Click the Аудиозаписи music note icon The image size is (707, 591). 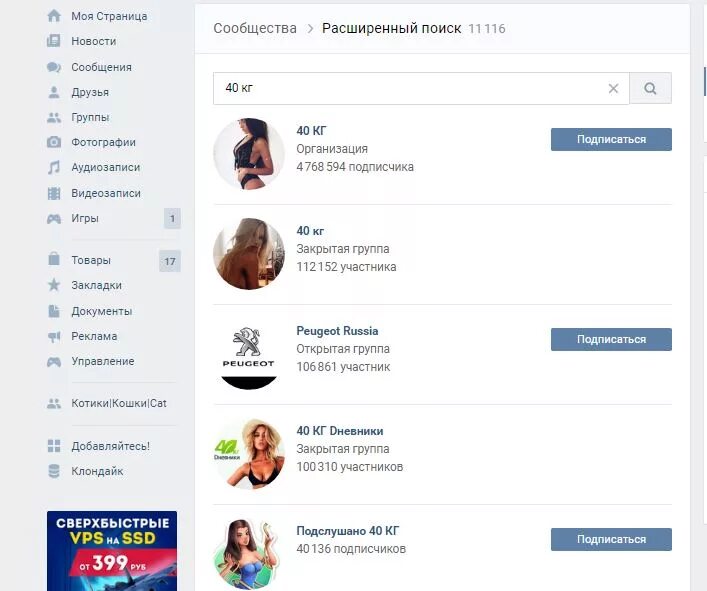point(54,167)
